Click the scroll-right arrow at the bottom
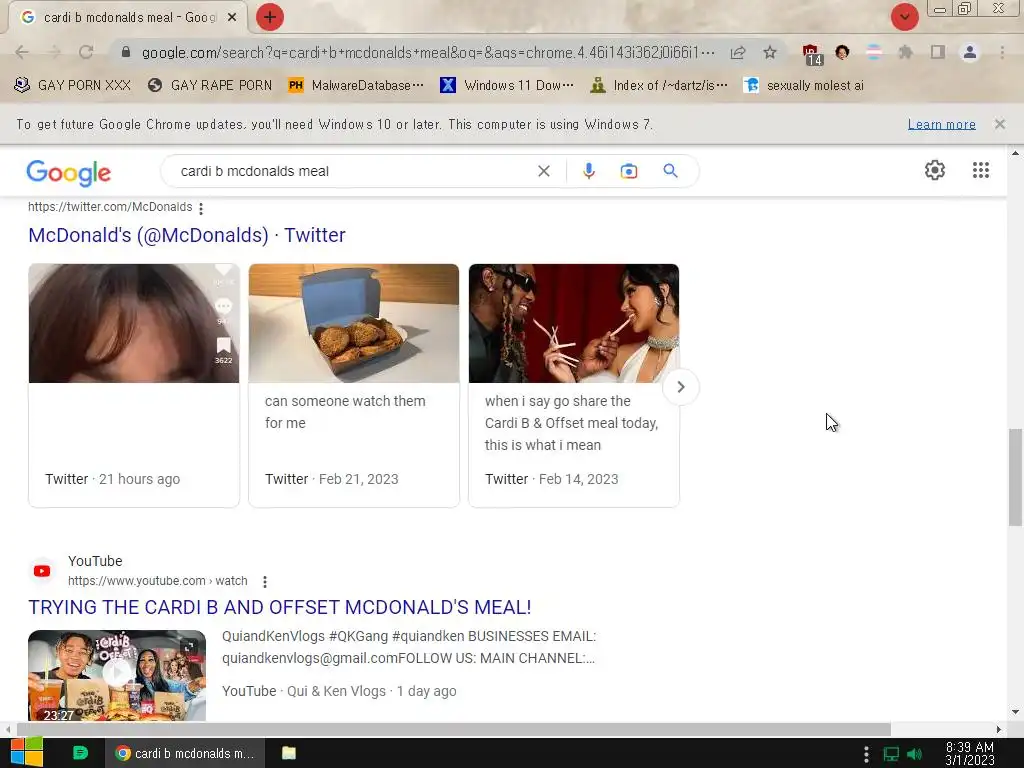 [999, 729]
